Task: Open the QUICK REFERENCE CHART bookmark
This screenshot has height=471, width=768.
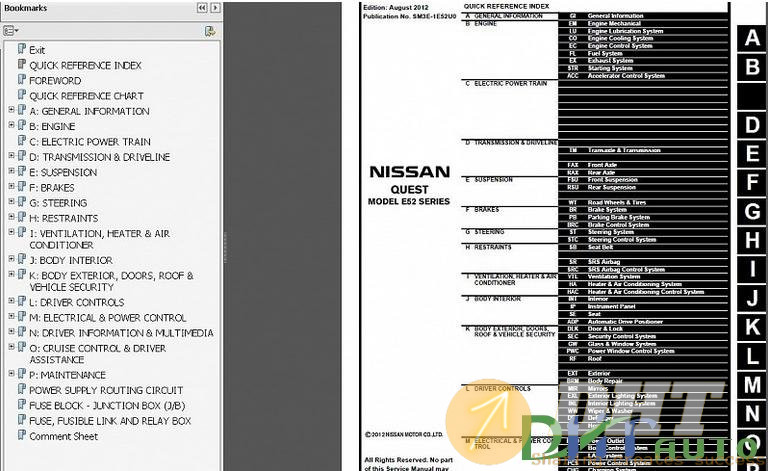Action: (87, 96)
